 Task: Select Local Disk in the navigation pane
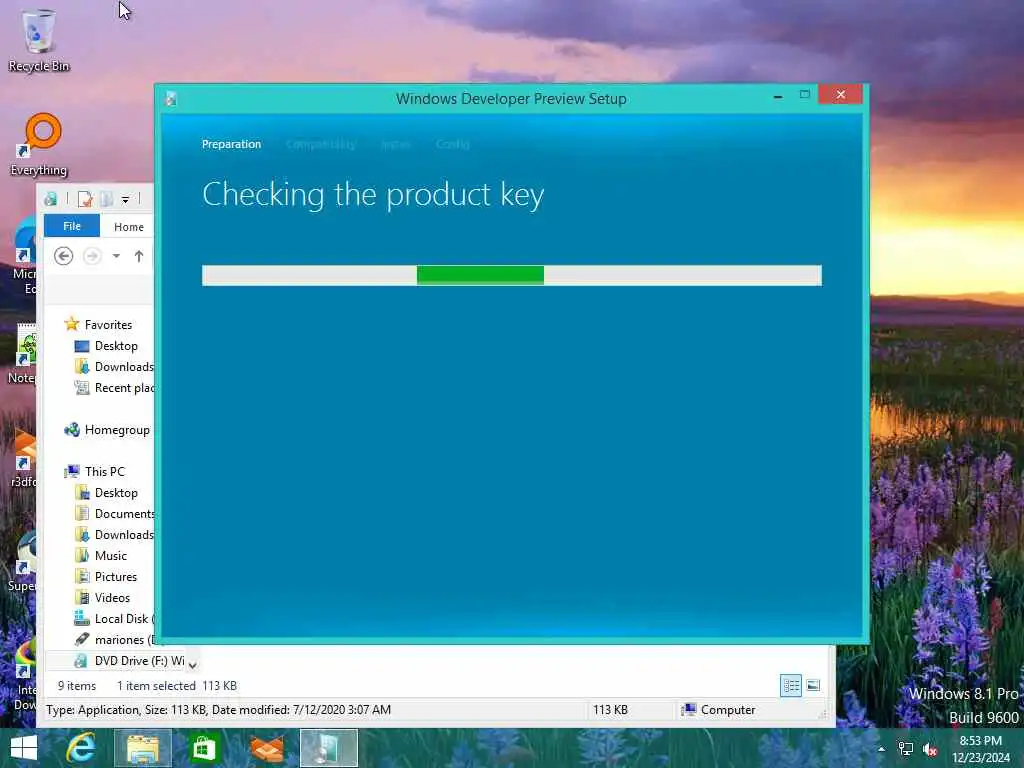coord(114,618)
